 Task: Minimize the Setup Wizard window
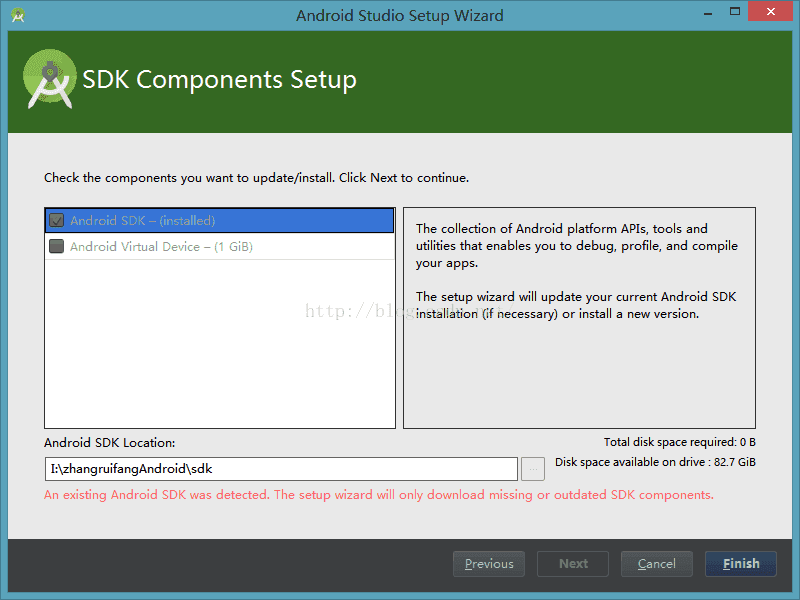708,13
